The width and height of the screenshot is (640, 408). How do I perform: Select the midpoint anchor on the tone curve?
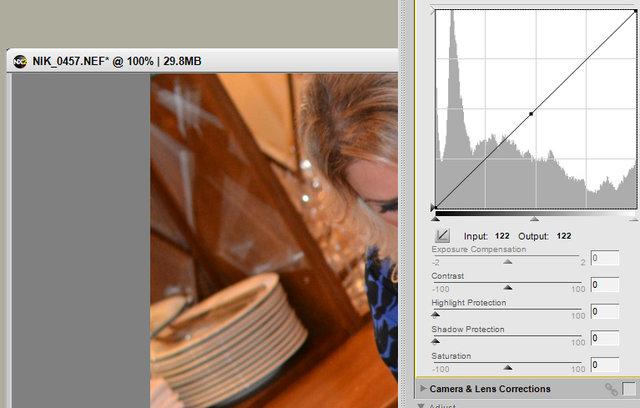coord(531,114)
